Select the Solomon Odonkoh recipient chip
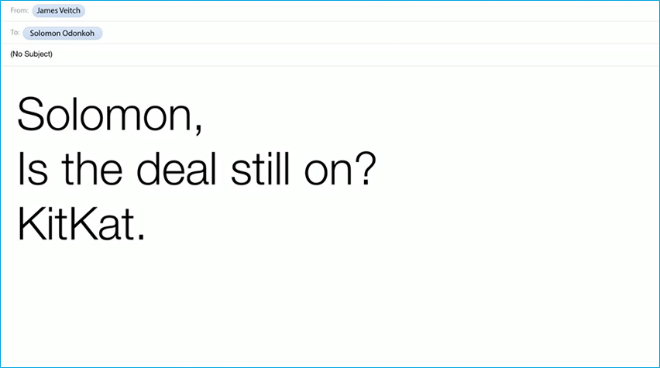Image resolution: width=660 pixels, height=368 pixels. pos(62,33)
